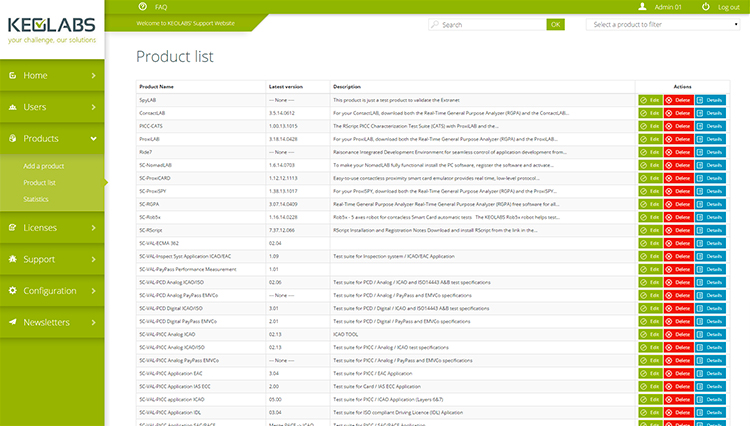
Task: View Details of SC-NomadLAB product
Action: click(710, 165)
